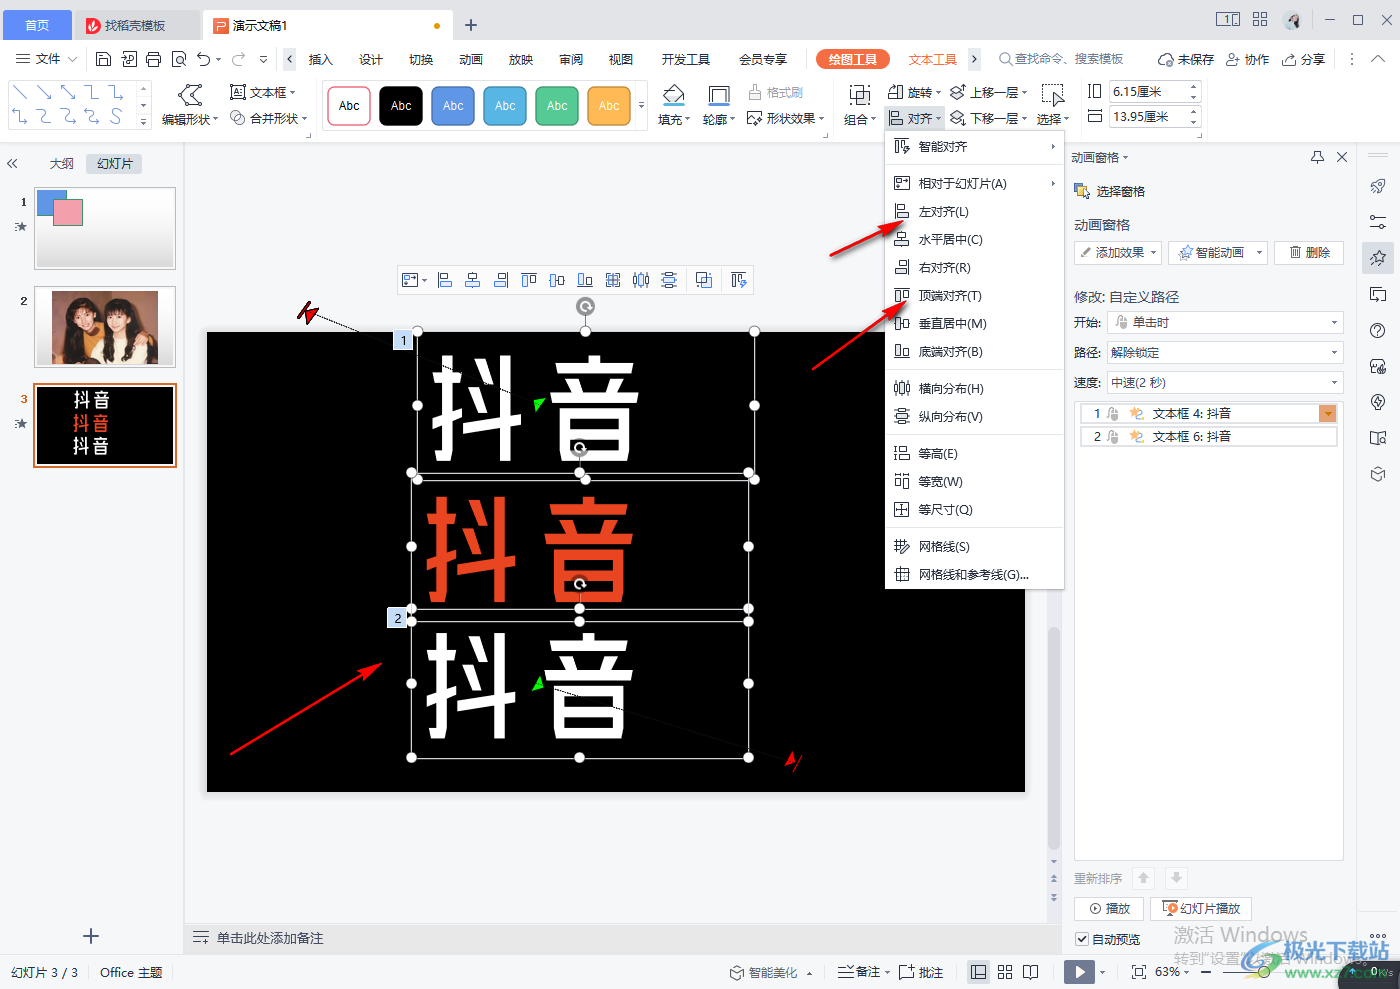Click the Play (播放) button

click(1109, 908)
